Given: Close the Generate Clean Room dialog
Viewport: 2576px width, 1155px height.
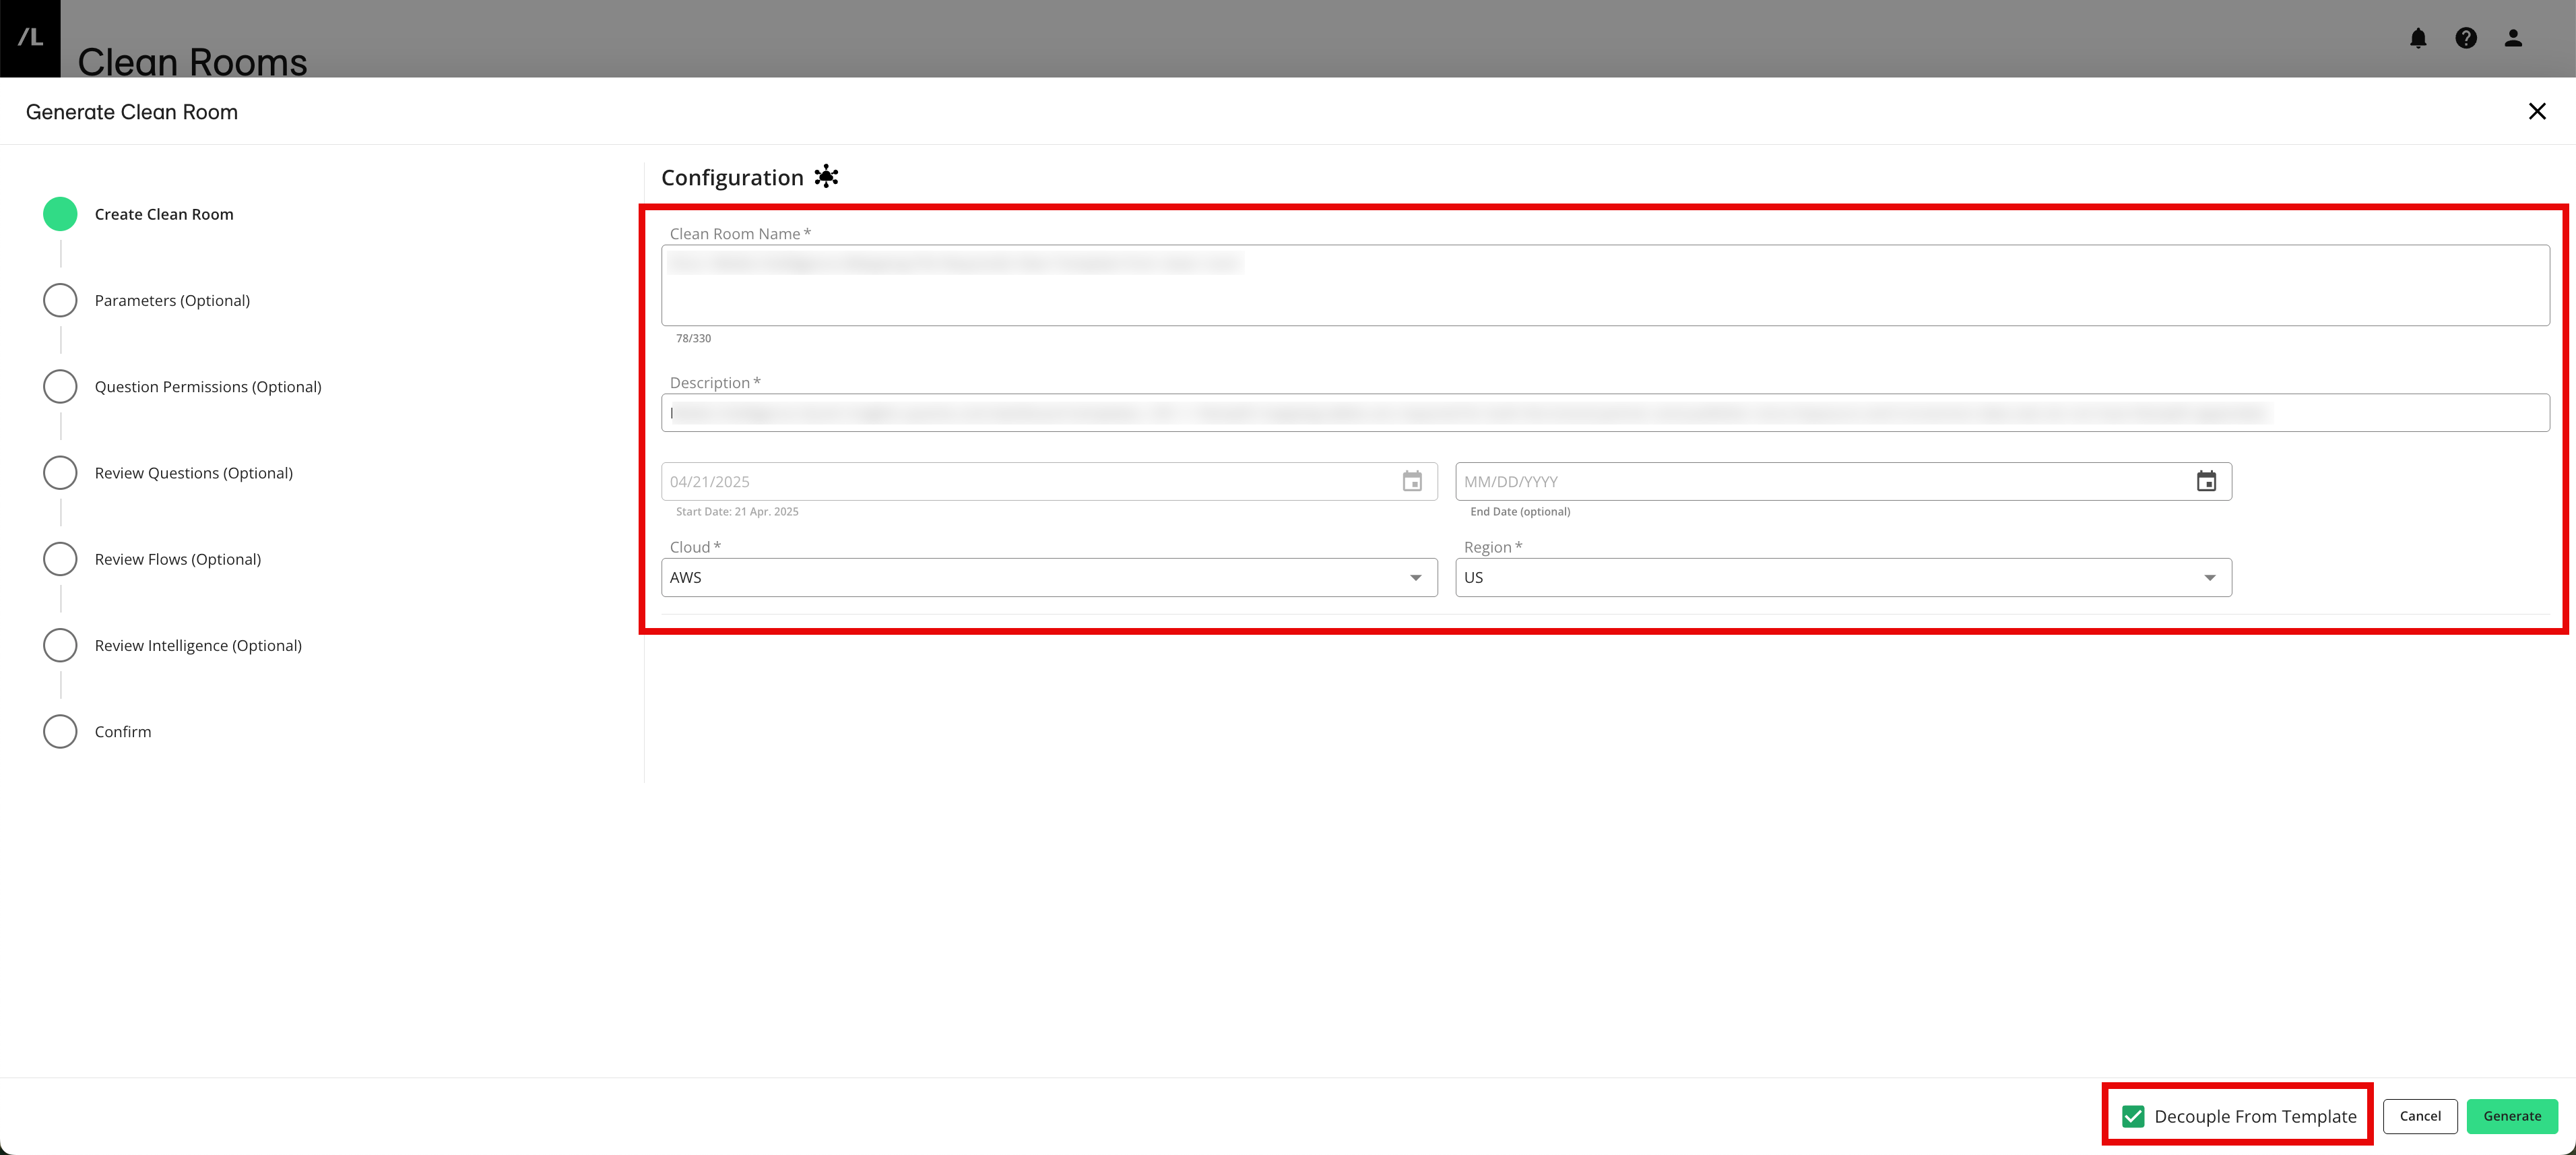Looking at the screenshot, I should pos(2538,111).
